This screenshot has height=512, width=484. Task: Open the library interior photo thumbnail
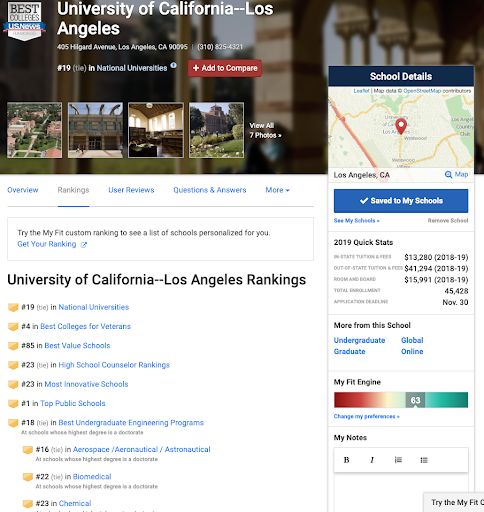coord(156,130)
